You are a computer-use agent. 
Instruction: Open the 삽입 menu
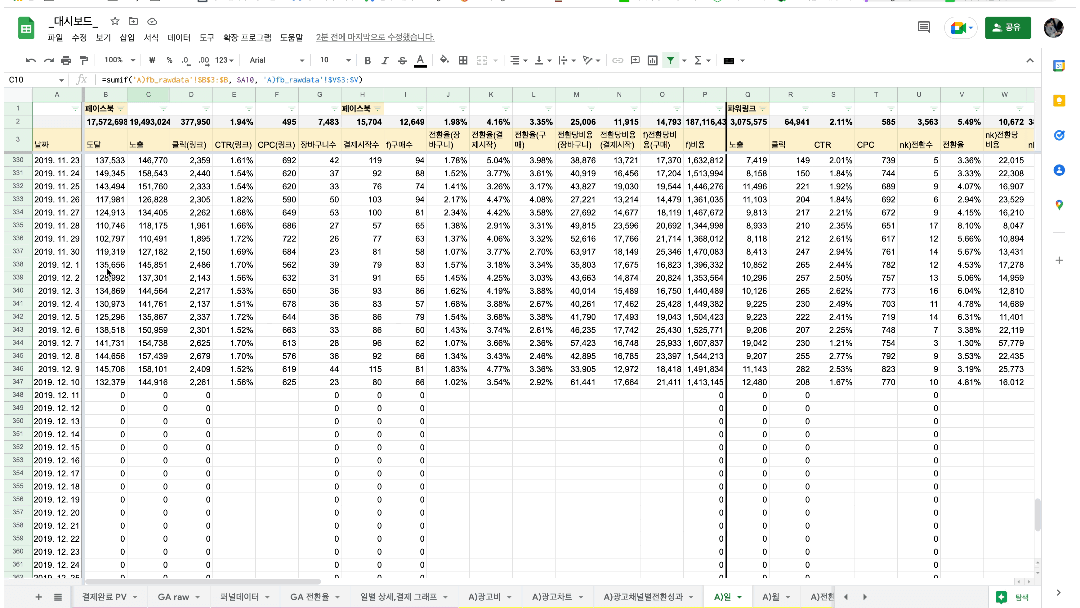pos(127,37)
